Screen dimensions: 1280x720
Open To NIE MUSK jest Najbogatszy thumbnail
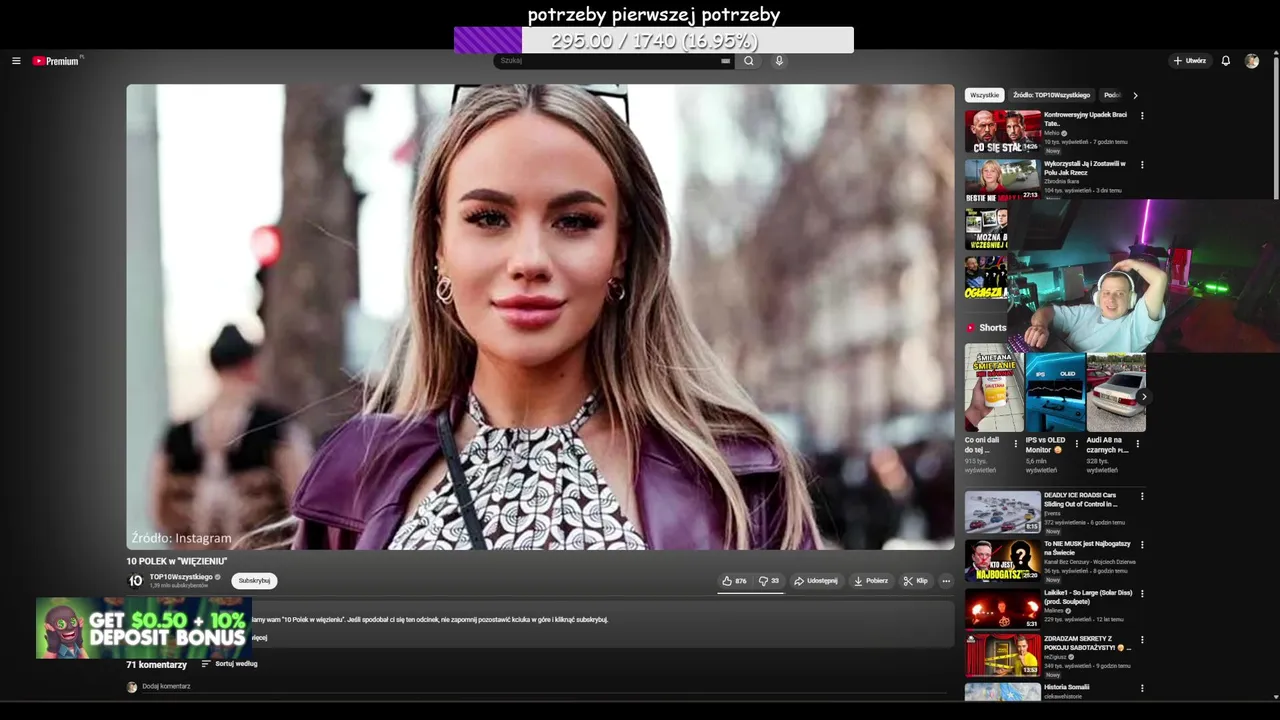(1002, 560)
